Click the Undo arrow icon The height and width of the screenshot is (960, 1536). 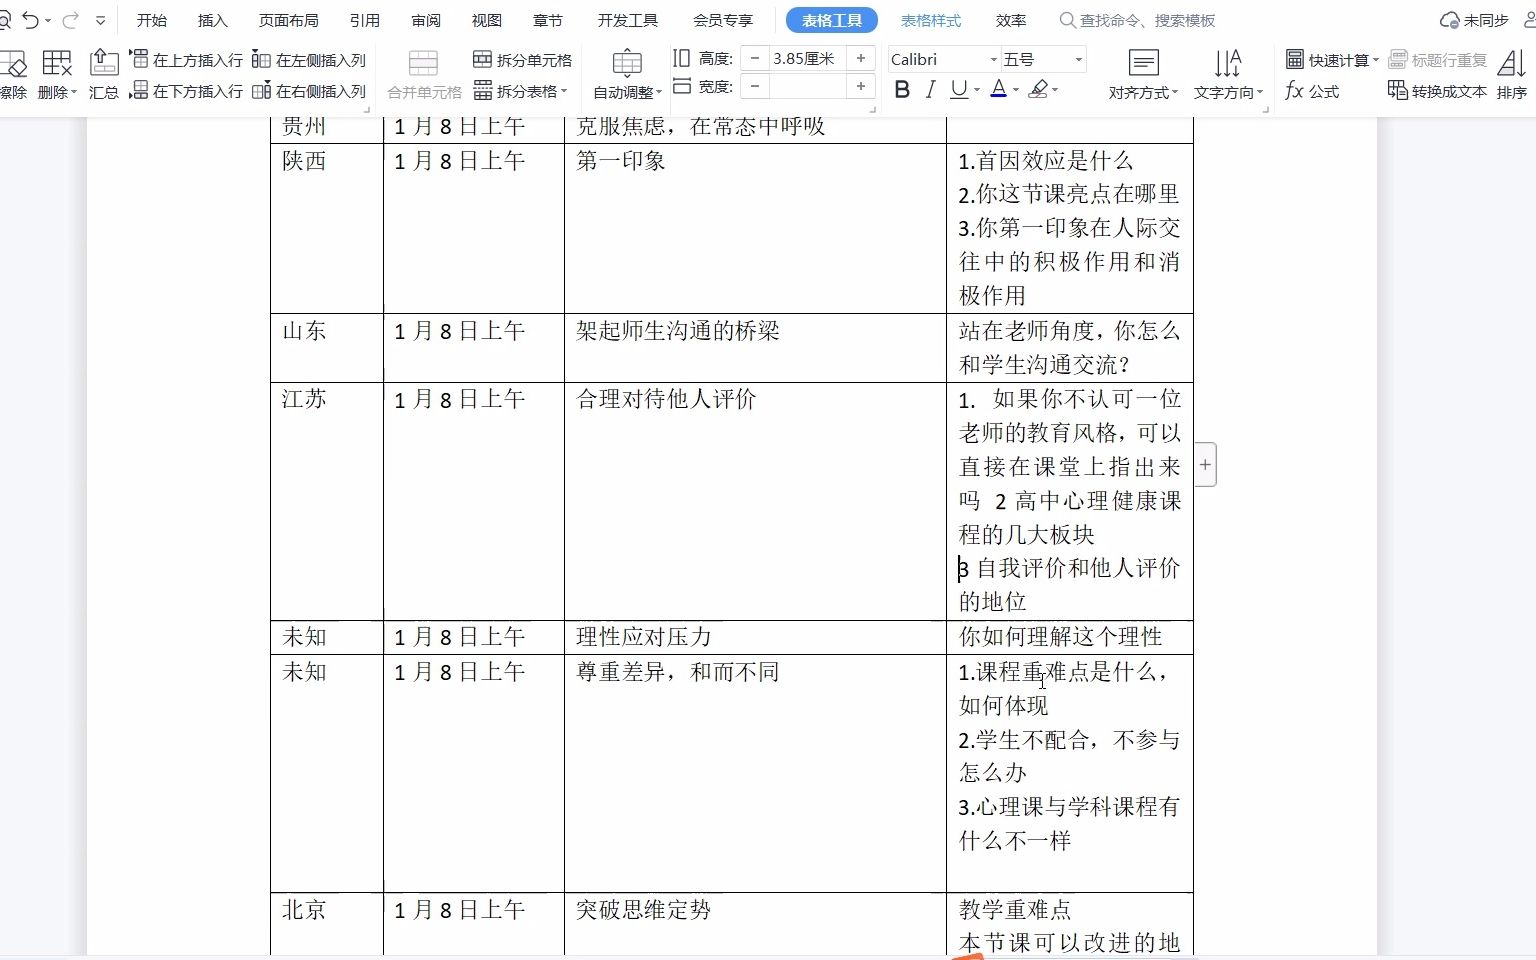pyautogui.click(x=30, y=20)
